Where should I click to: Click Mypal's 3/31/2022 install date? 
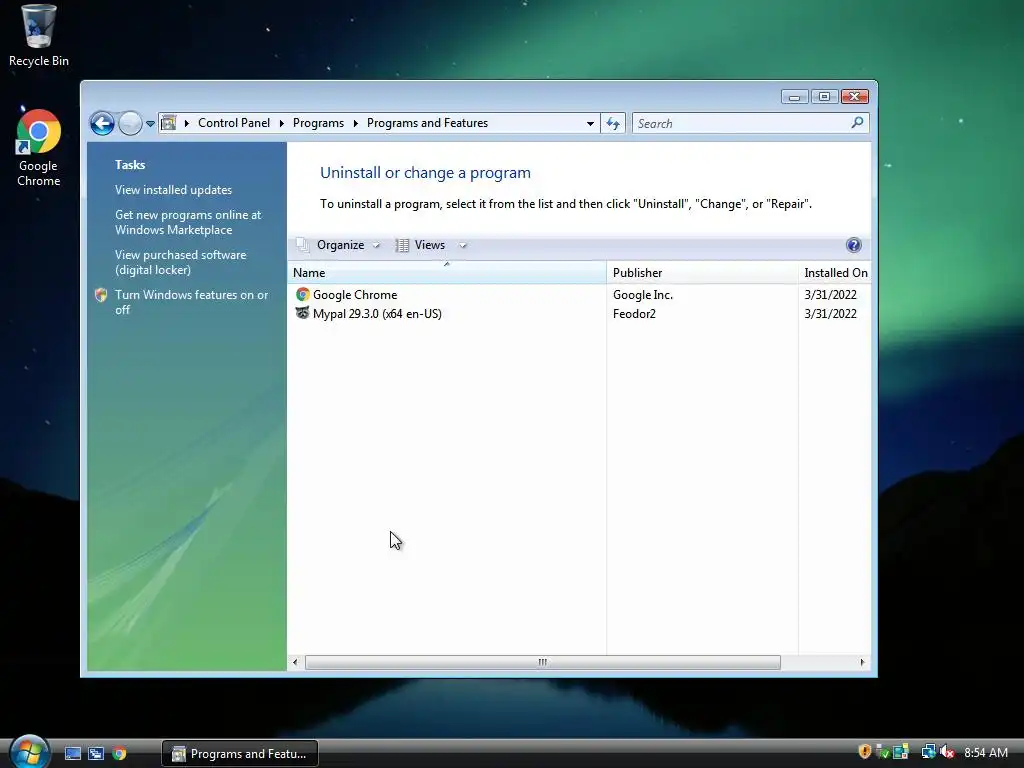830,313
